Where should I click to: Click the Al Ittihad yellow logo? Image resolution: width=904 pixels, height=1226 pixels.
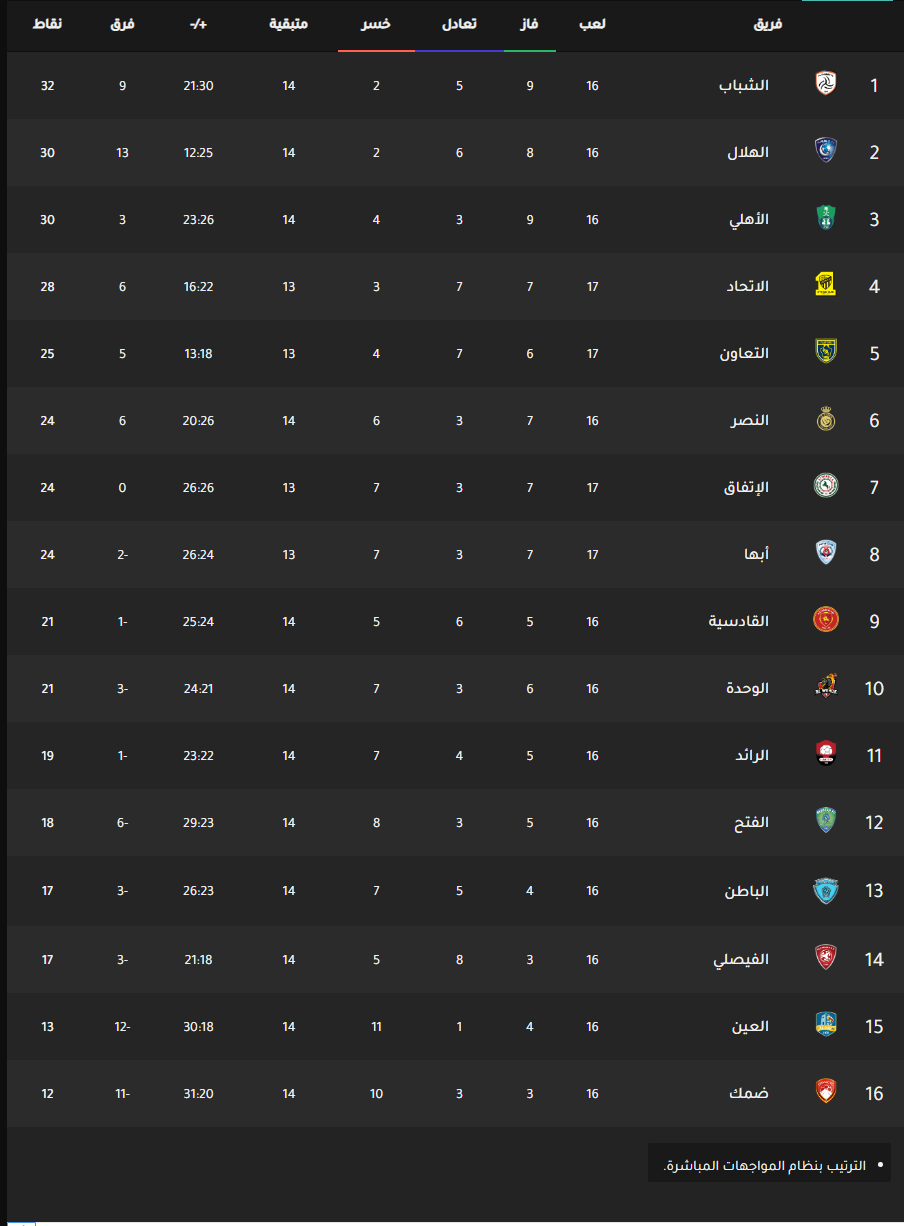click(x=825, y=286)
